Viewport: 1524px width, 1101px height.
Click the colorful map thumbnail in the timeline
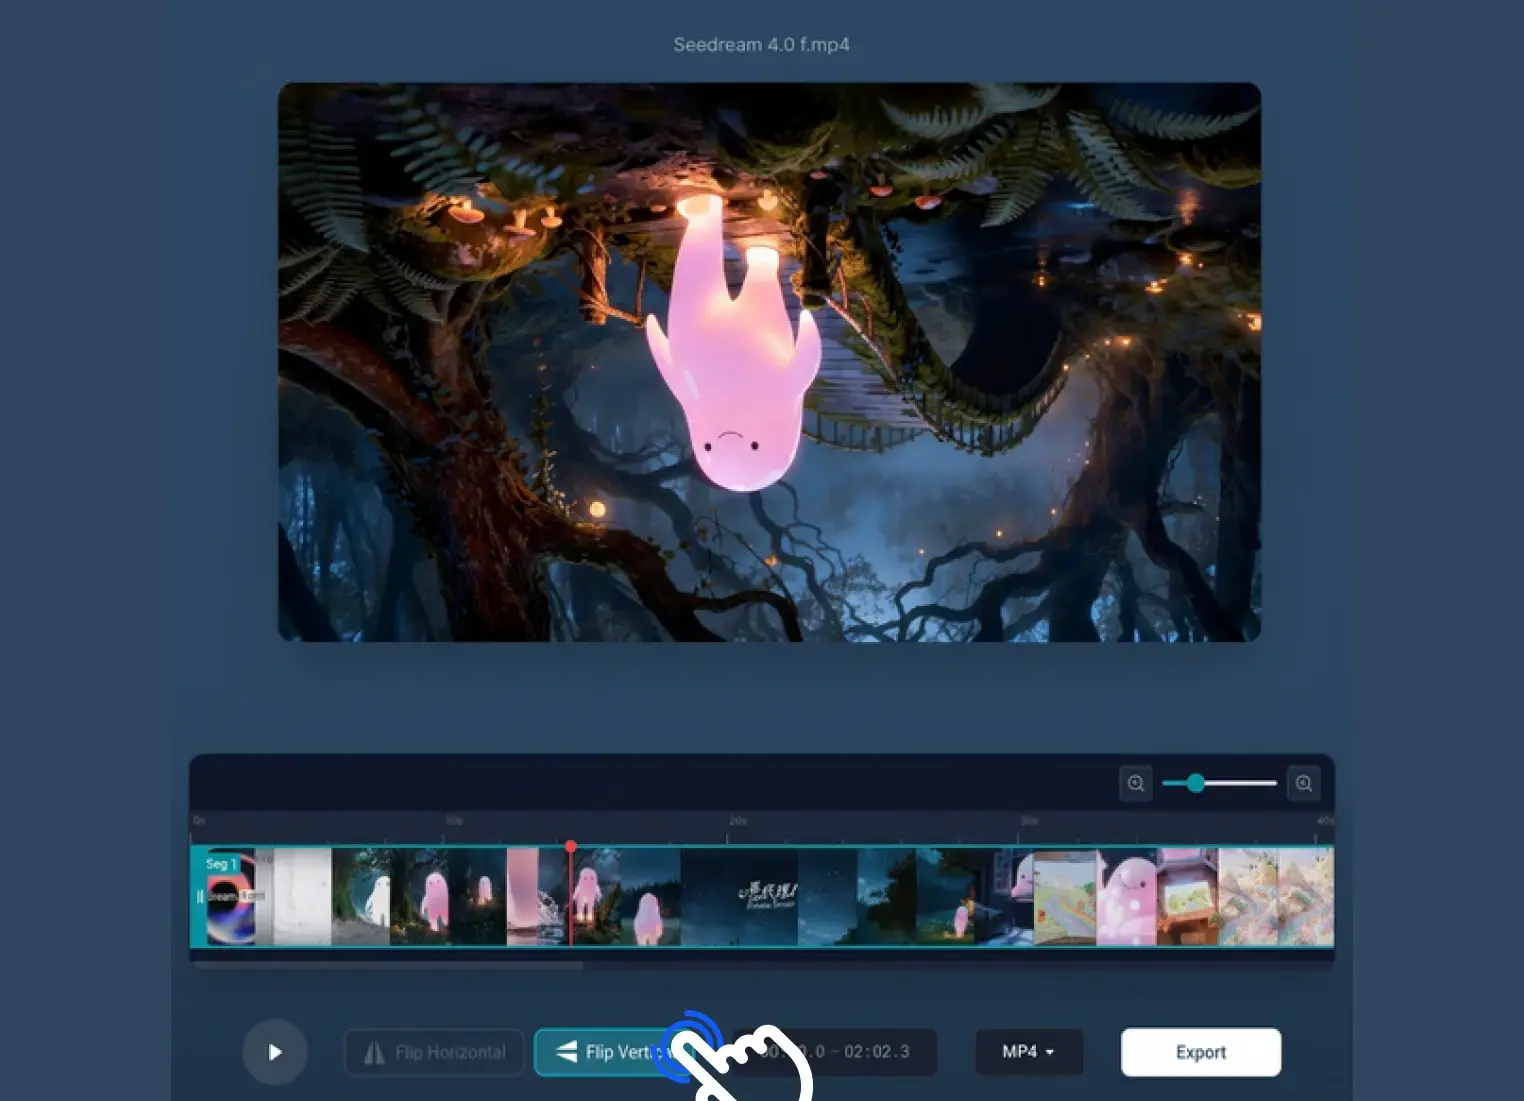tap(1065, 896)
